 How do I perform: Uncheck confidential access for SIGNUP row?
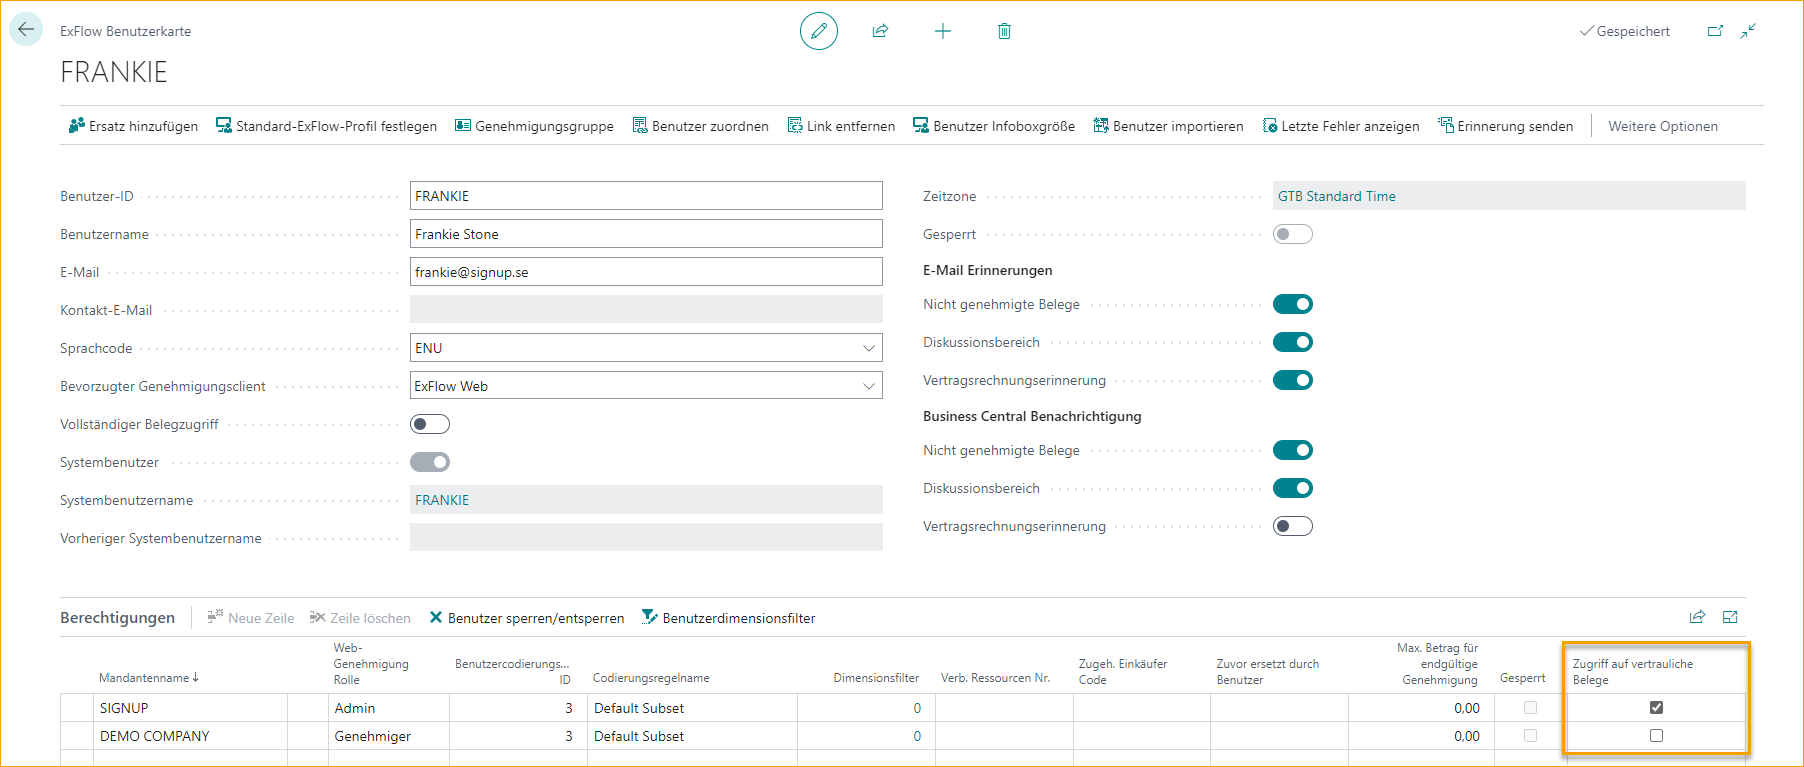tap(1656, 707)
